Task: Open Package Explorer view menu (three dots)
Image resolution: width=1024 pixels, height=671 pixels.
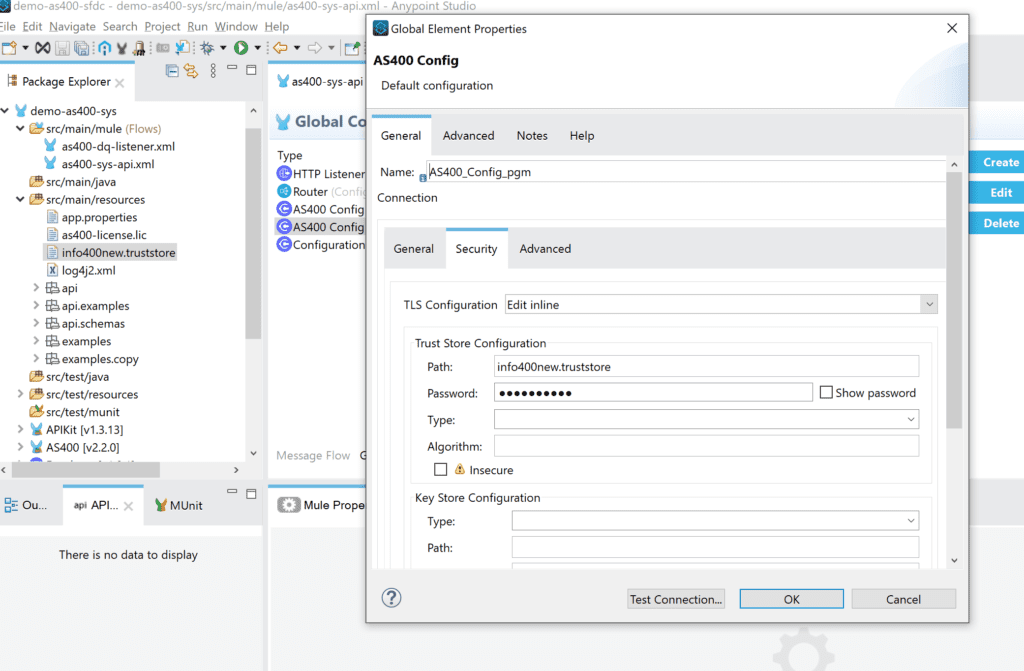Action: pos(213,71)
